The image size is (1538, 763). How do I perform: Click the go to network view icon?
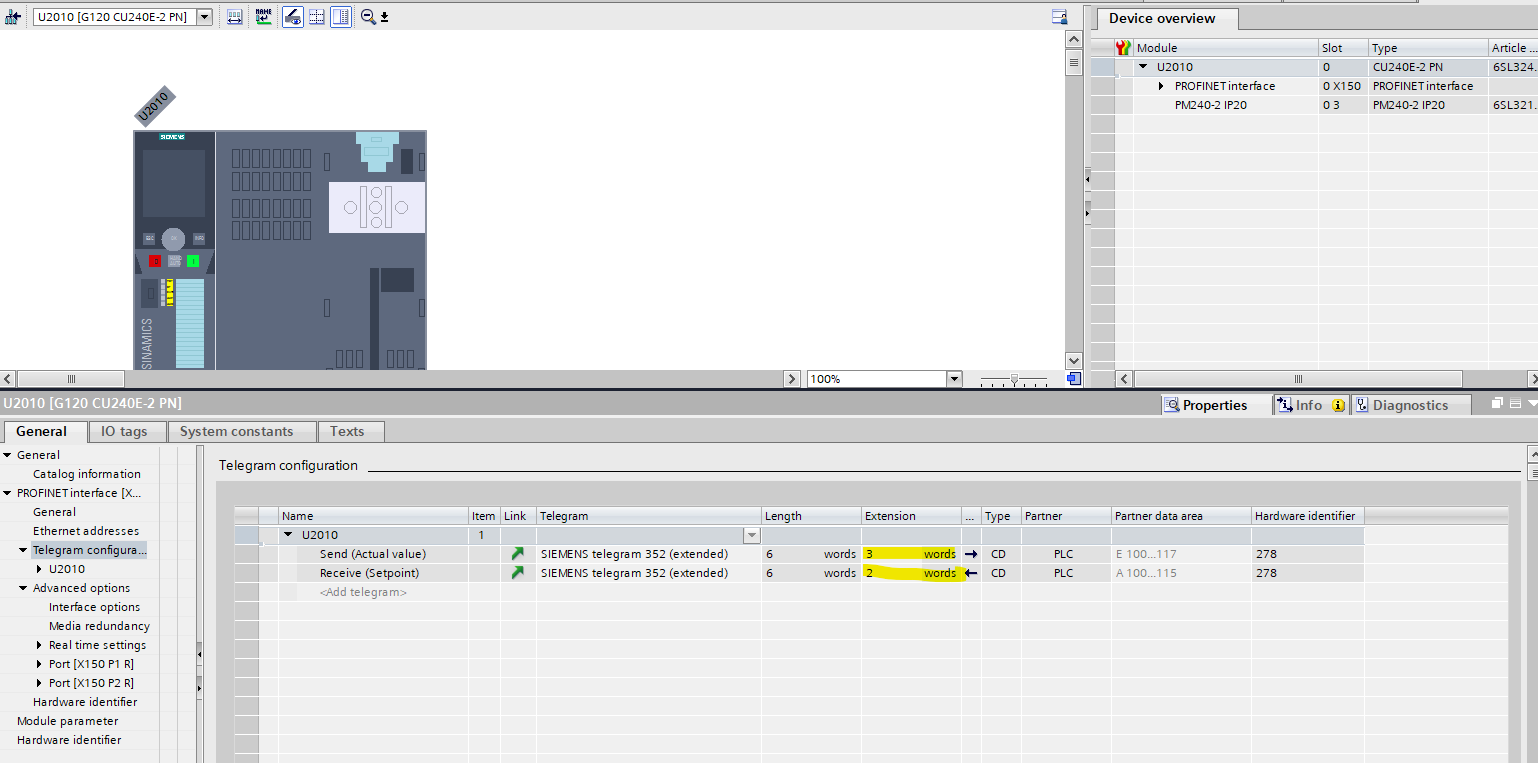click(13, 17)
